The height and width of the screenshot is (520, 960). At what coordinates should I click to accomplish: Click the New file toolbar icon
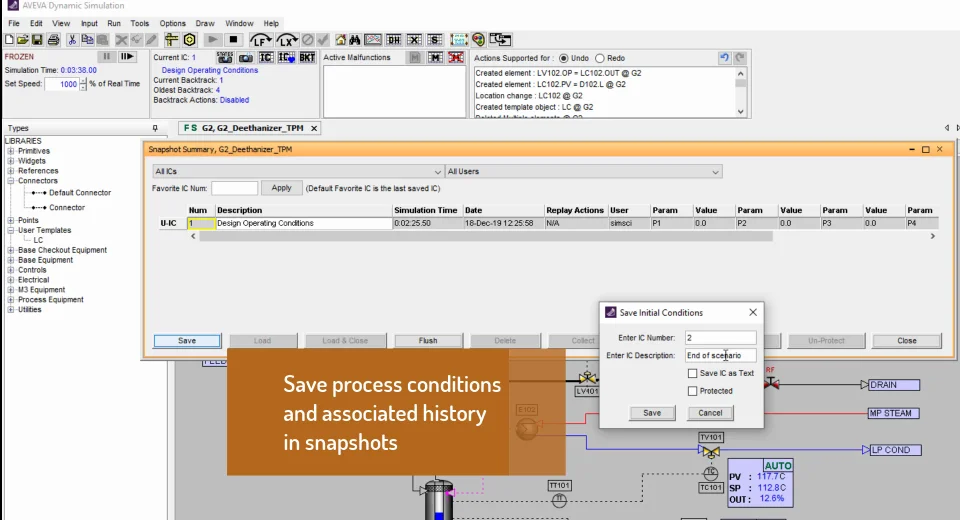click(x=9, y=40)
